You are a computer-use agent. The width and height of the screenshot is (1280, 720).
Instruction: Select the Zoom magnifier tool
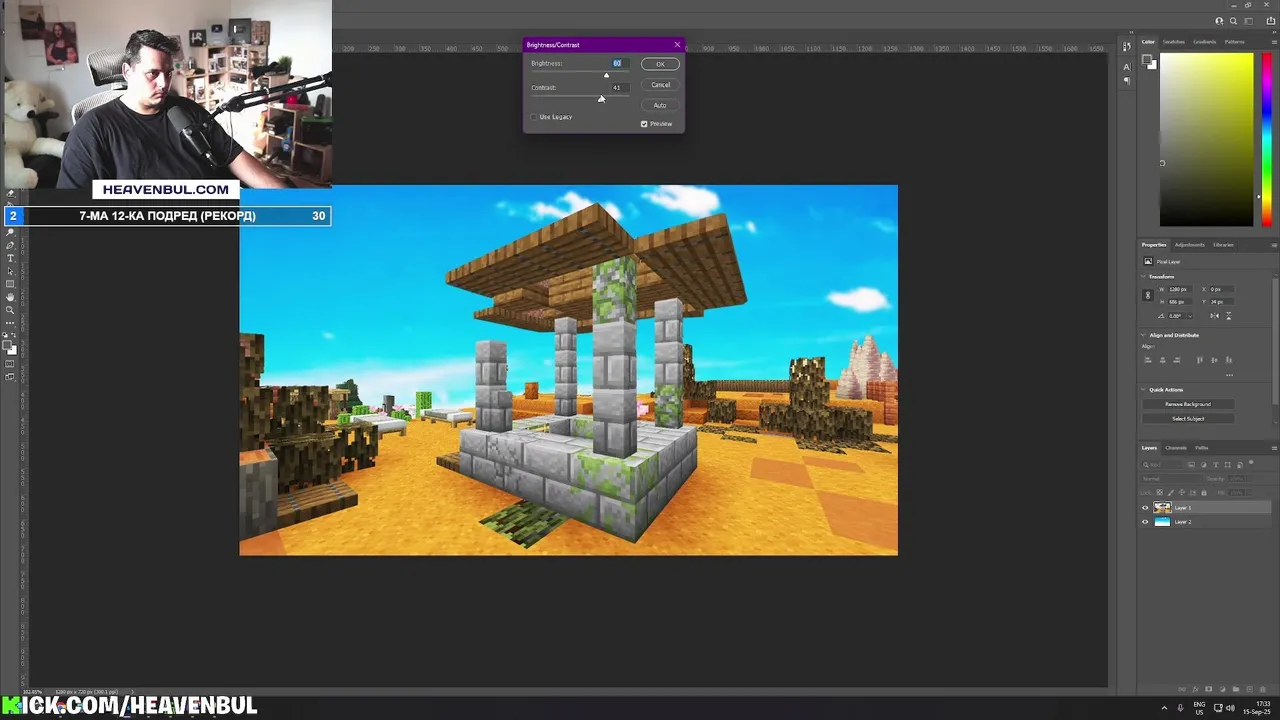click(x=10, y=310)
